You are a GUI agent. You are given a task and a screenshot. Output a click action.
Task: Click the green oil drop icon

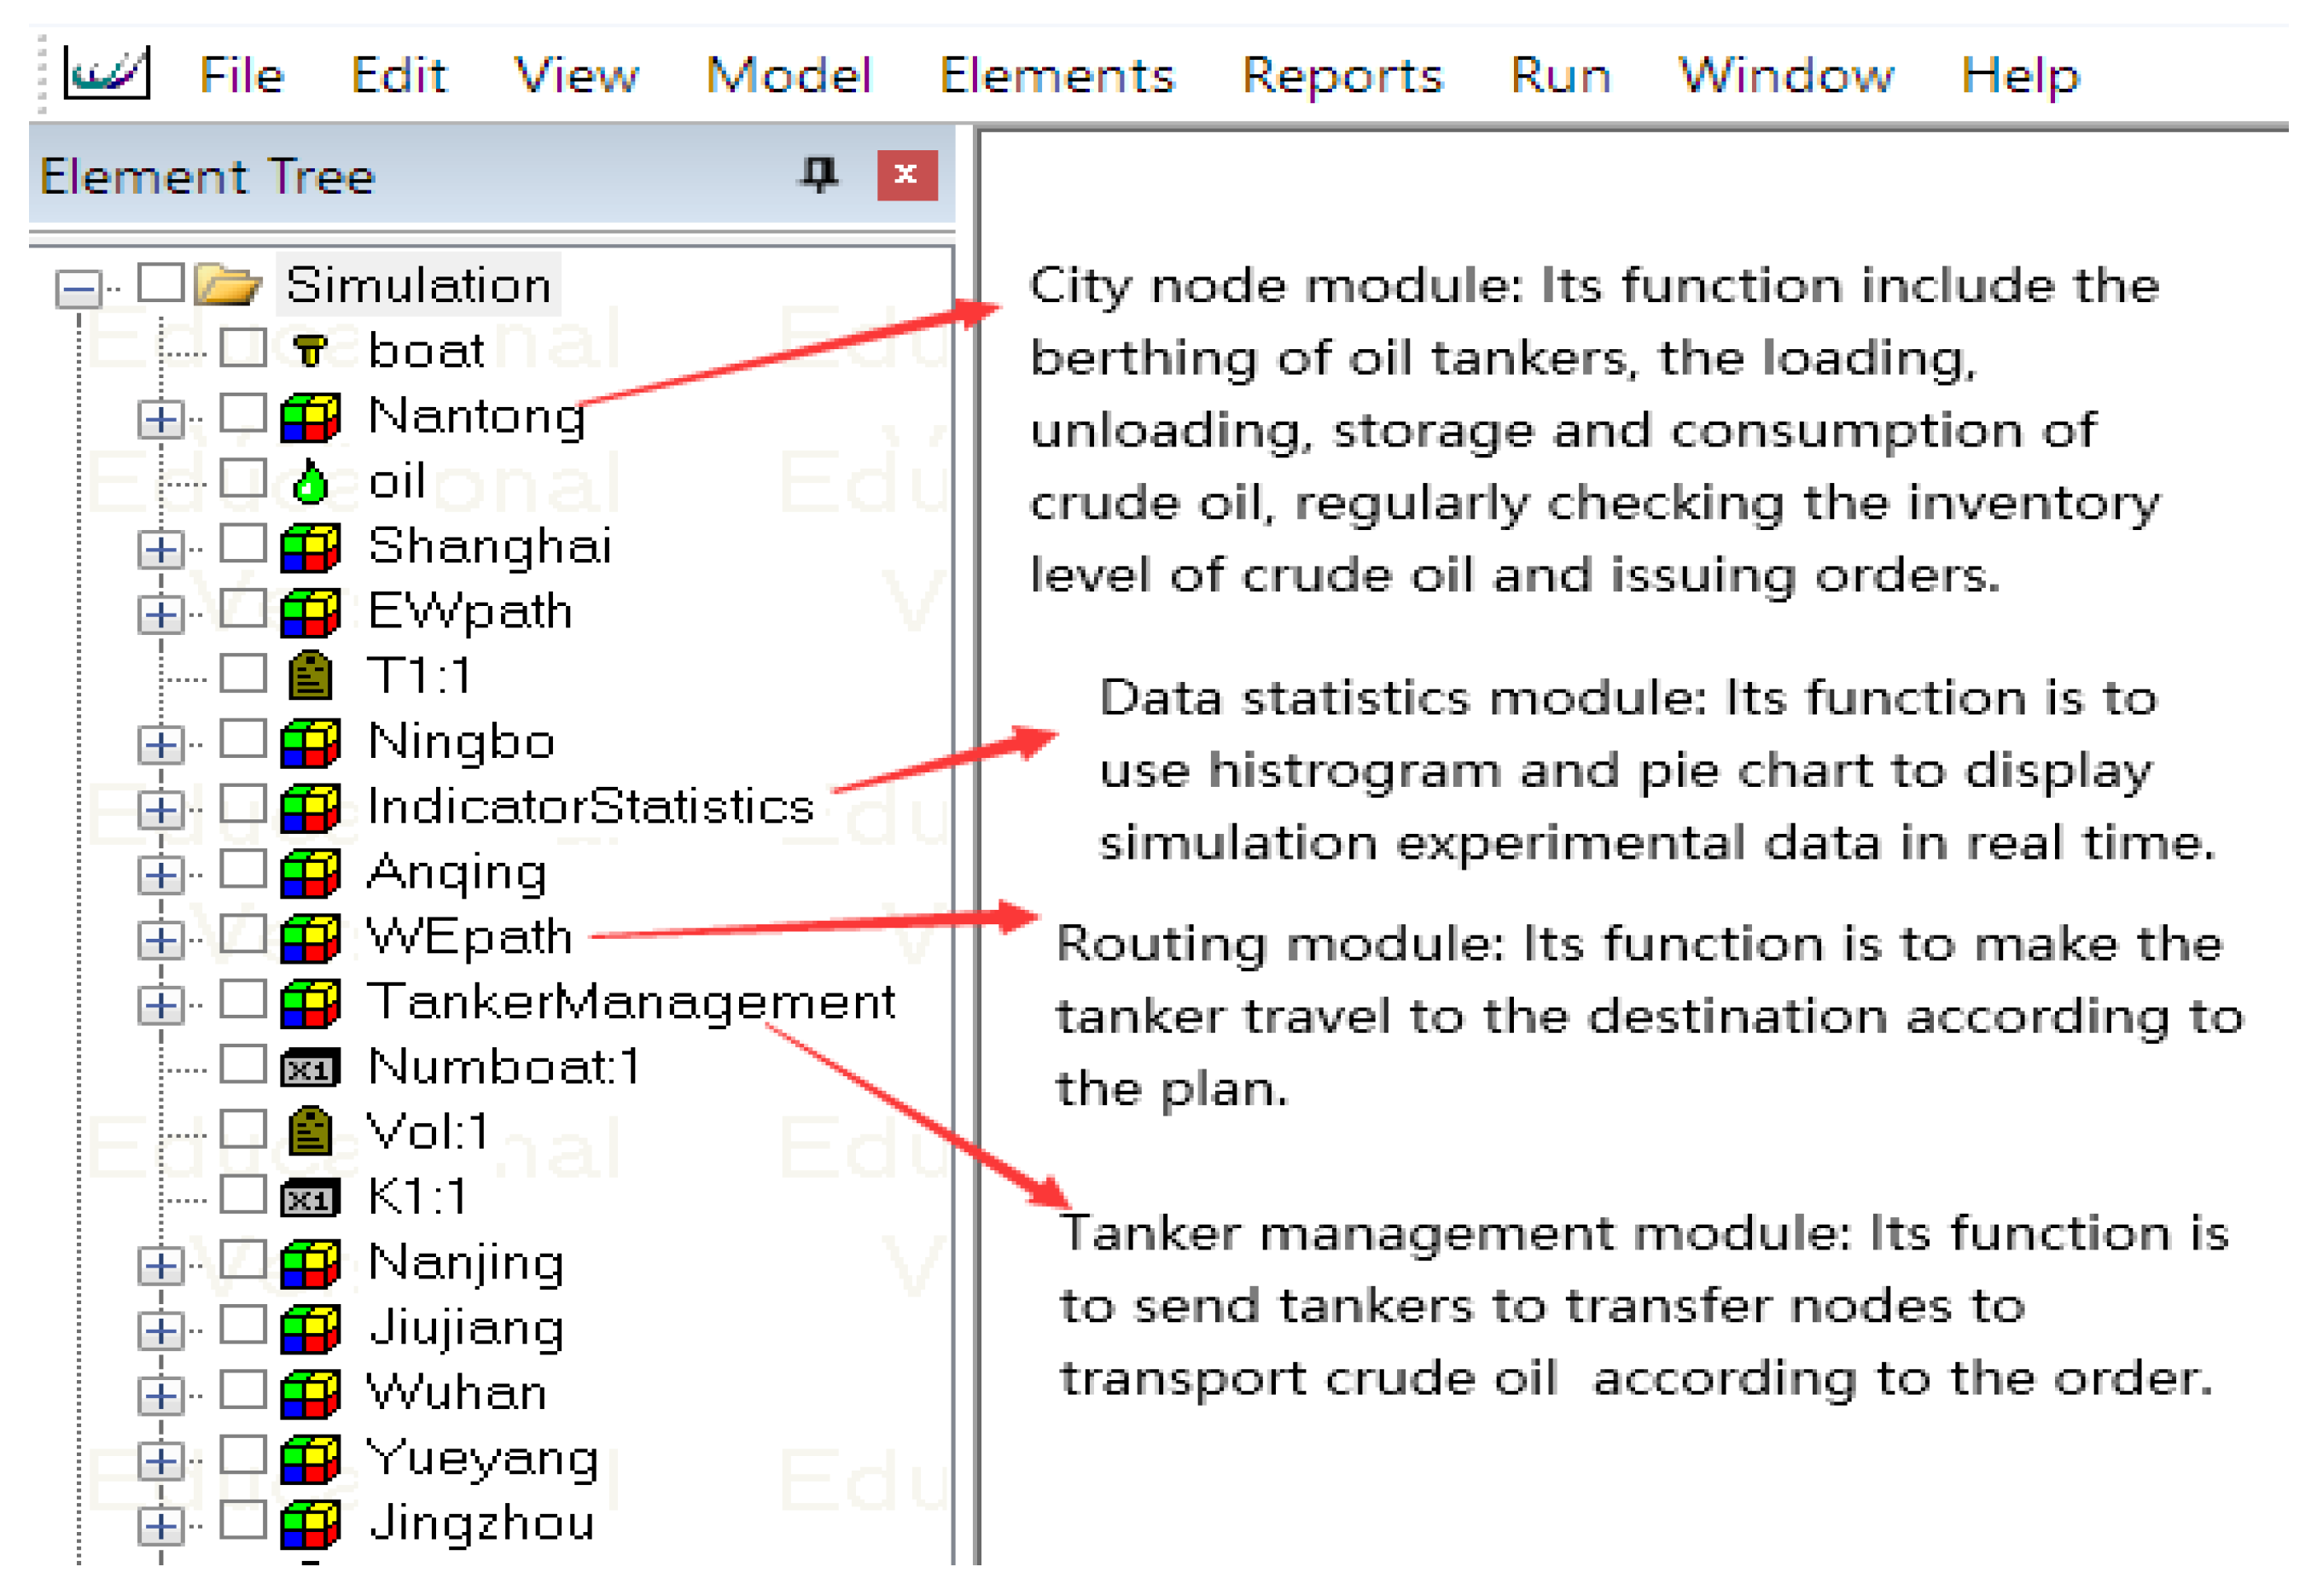[x=310, y=482]
